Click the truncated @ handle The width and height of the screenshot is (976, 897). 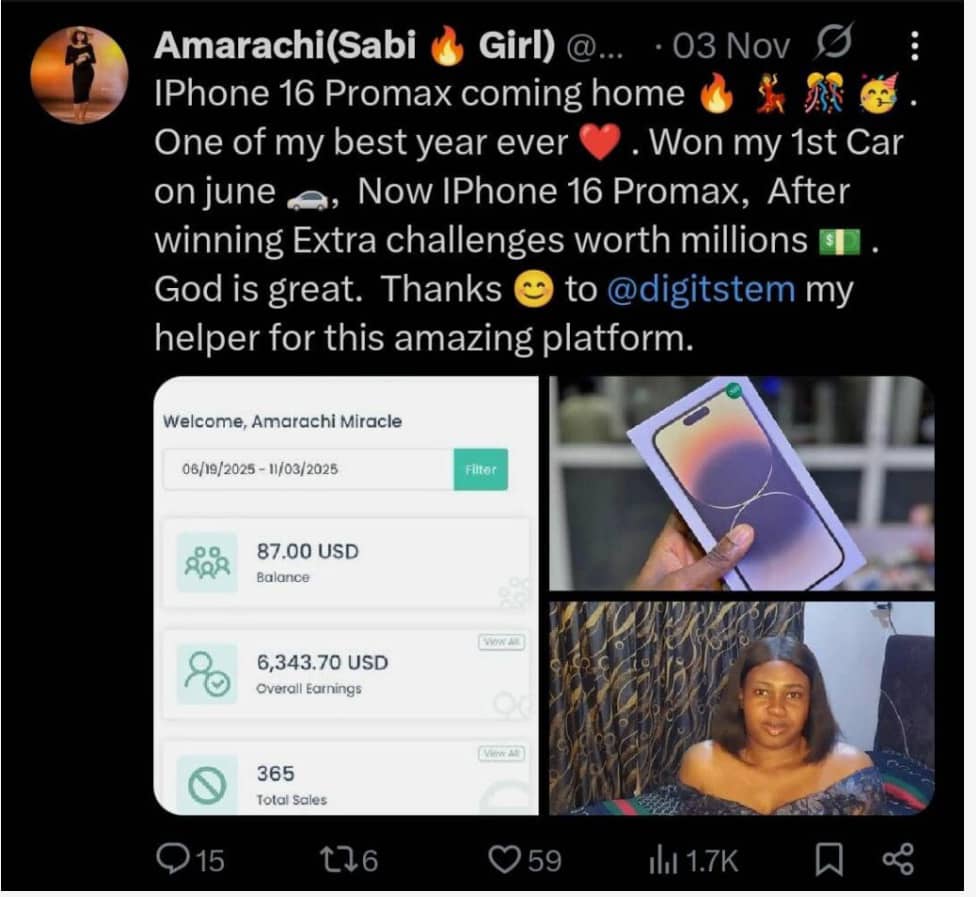coord(594,48)
